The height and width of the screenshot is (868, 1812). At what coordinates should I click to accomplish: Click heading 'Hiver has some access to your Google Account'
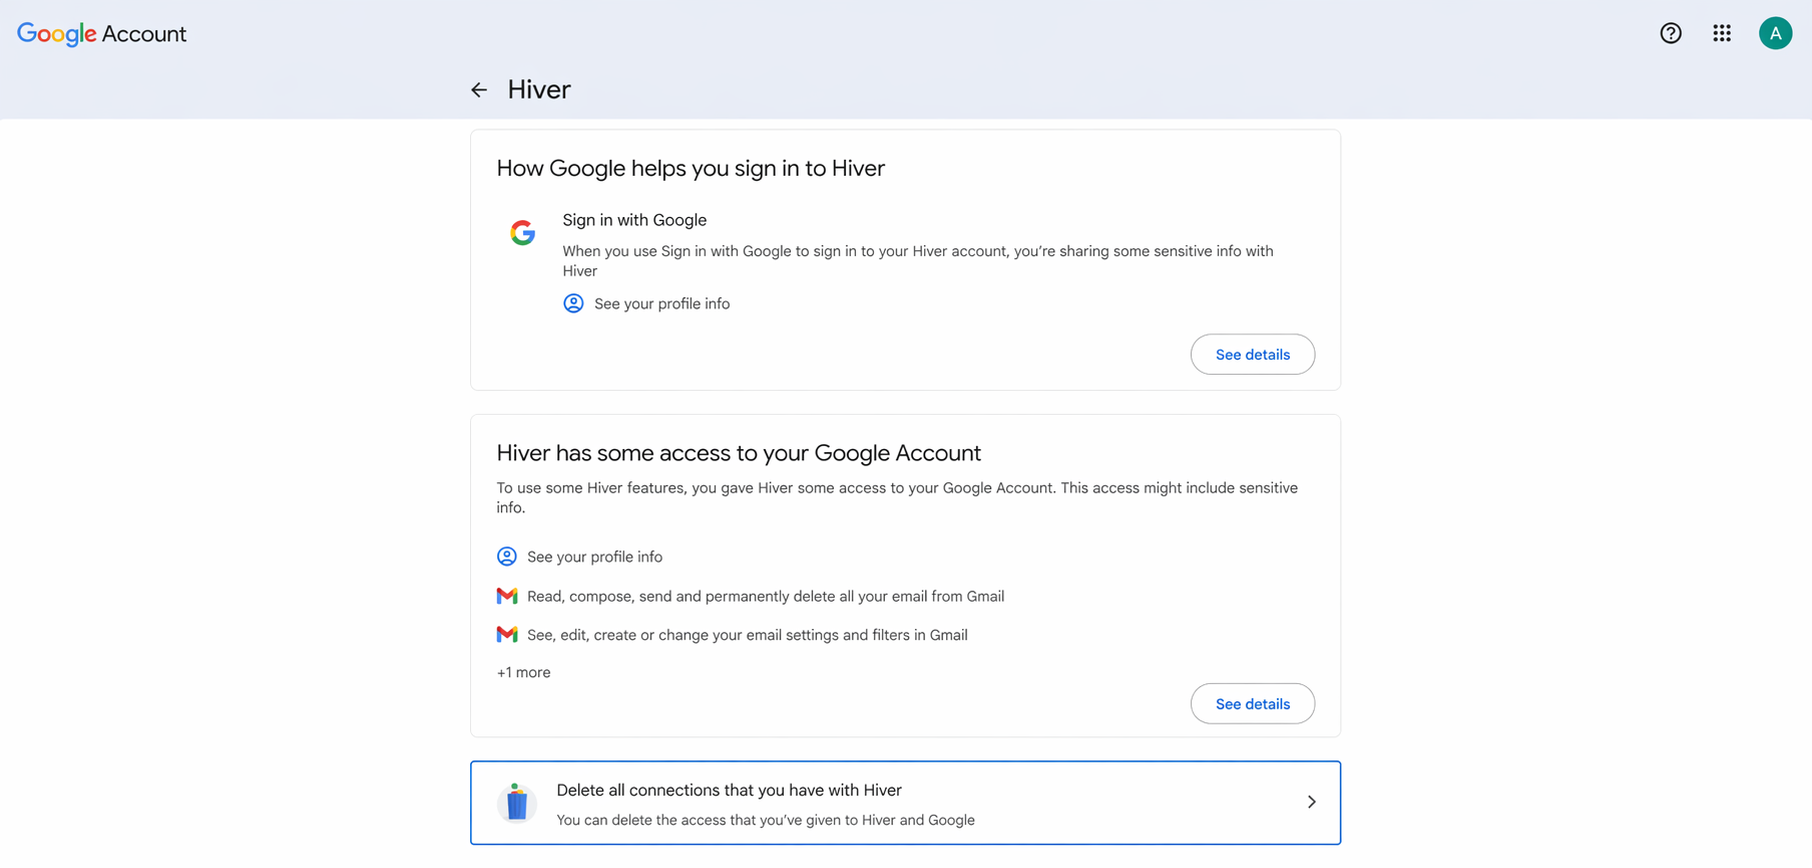click(x=739, y=453)
